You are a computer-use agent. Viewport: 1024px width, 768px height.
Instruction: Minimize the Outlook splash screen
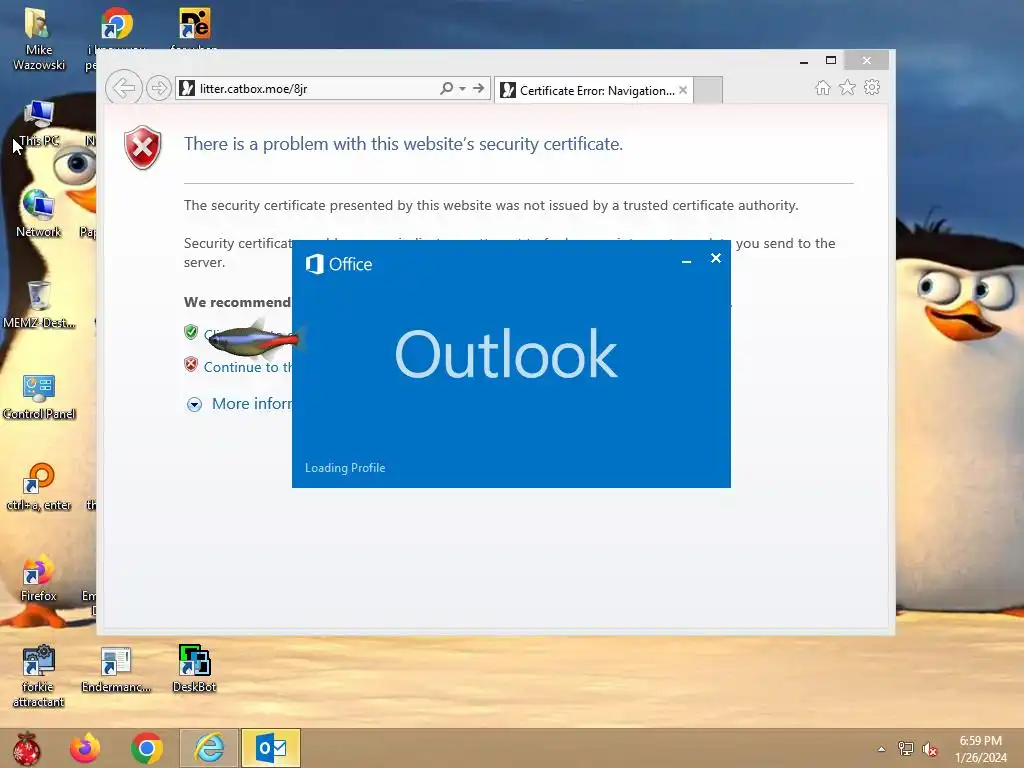686,261
